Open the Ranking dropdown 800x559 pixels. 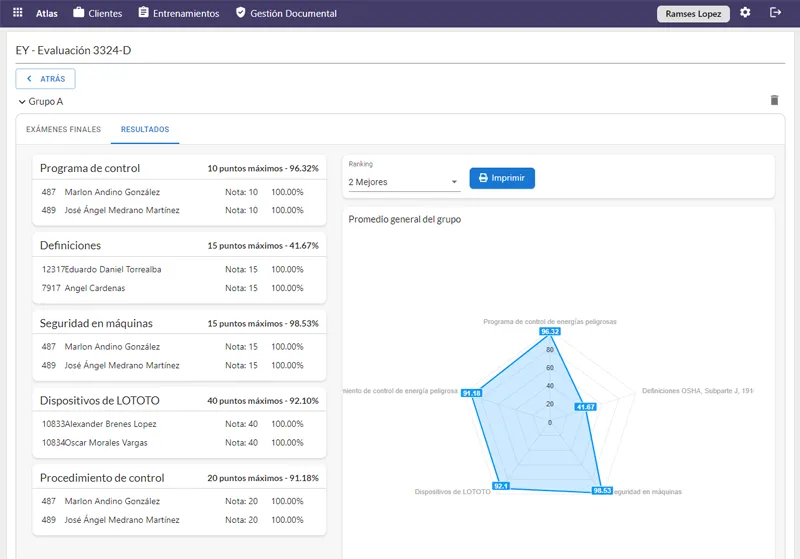coord(403,181)
